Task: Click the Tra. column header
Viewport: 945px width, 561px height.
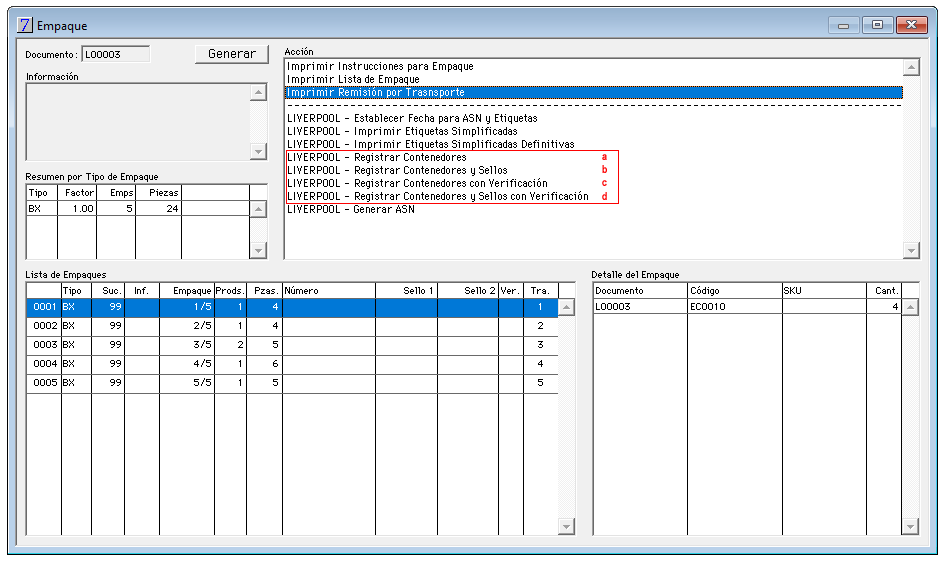Action: [x=541, y=290]
